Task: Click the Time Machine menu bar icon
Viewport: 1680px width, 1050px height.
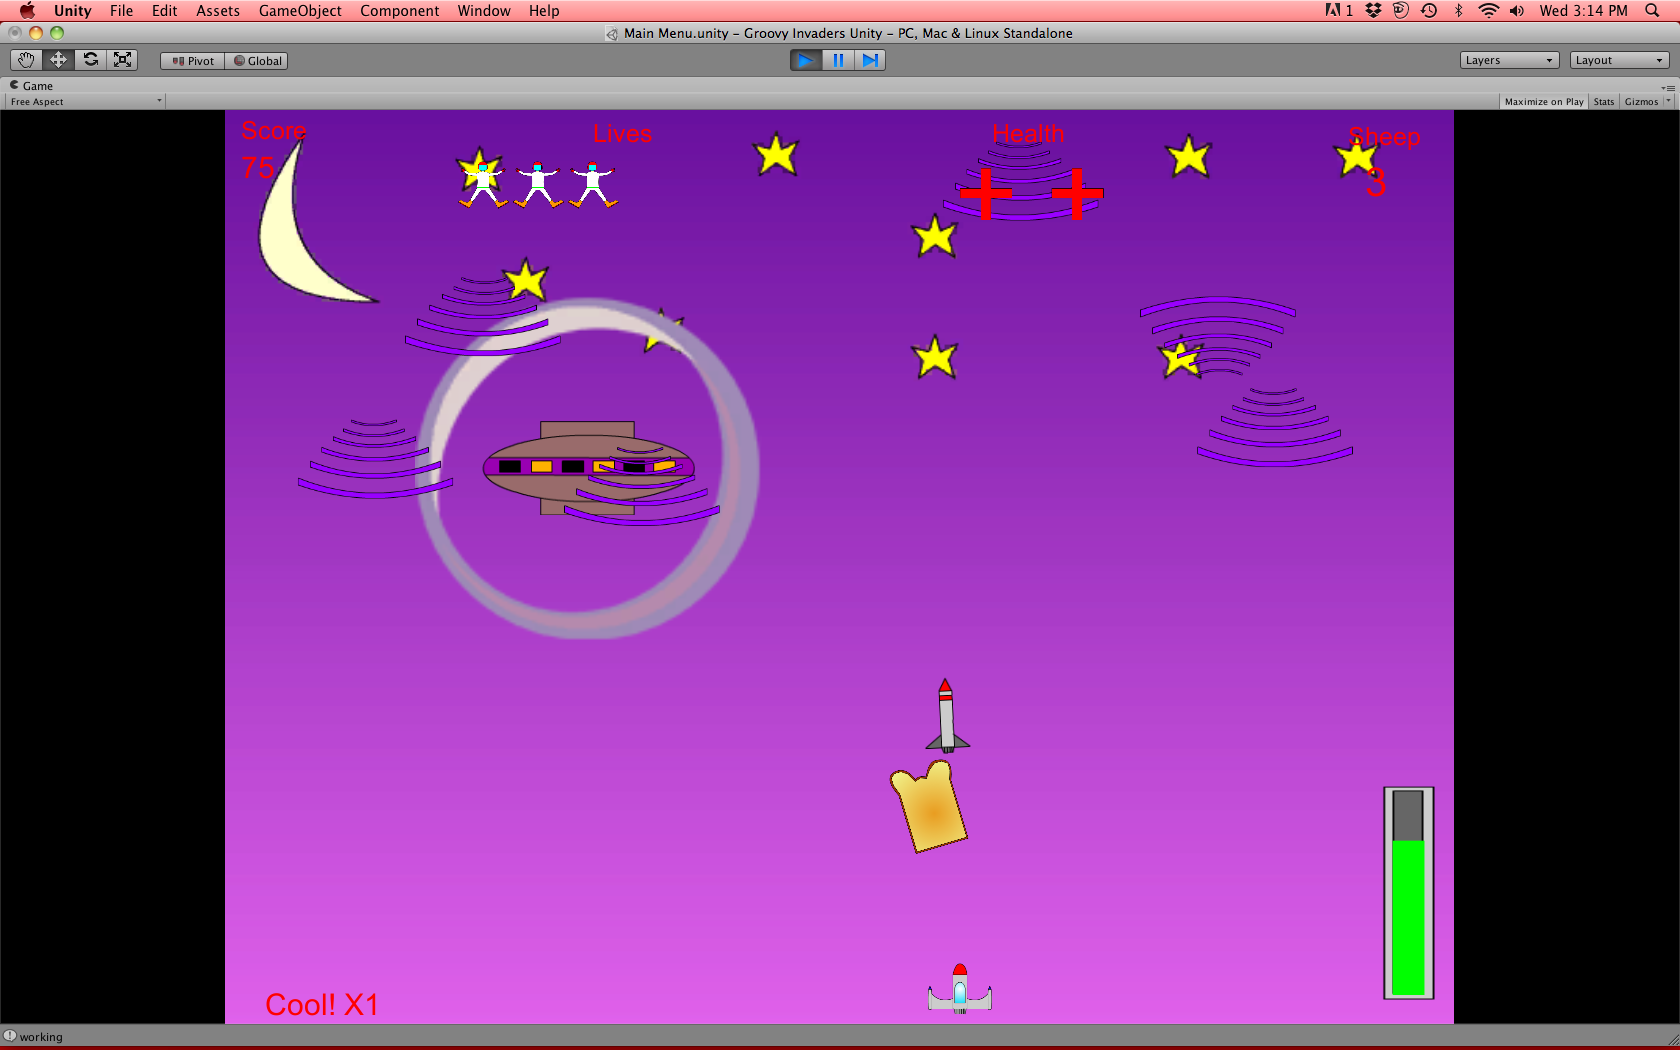Action: click(x=1429, y=10)
